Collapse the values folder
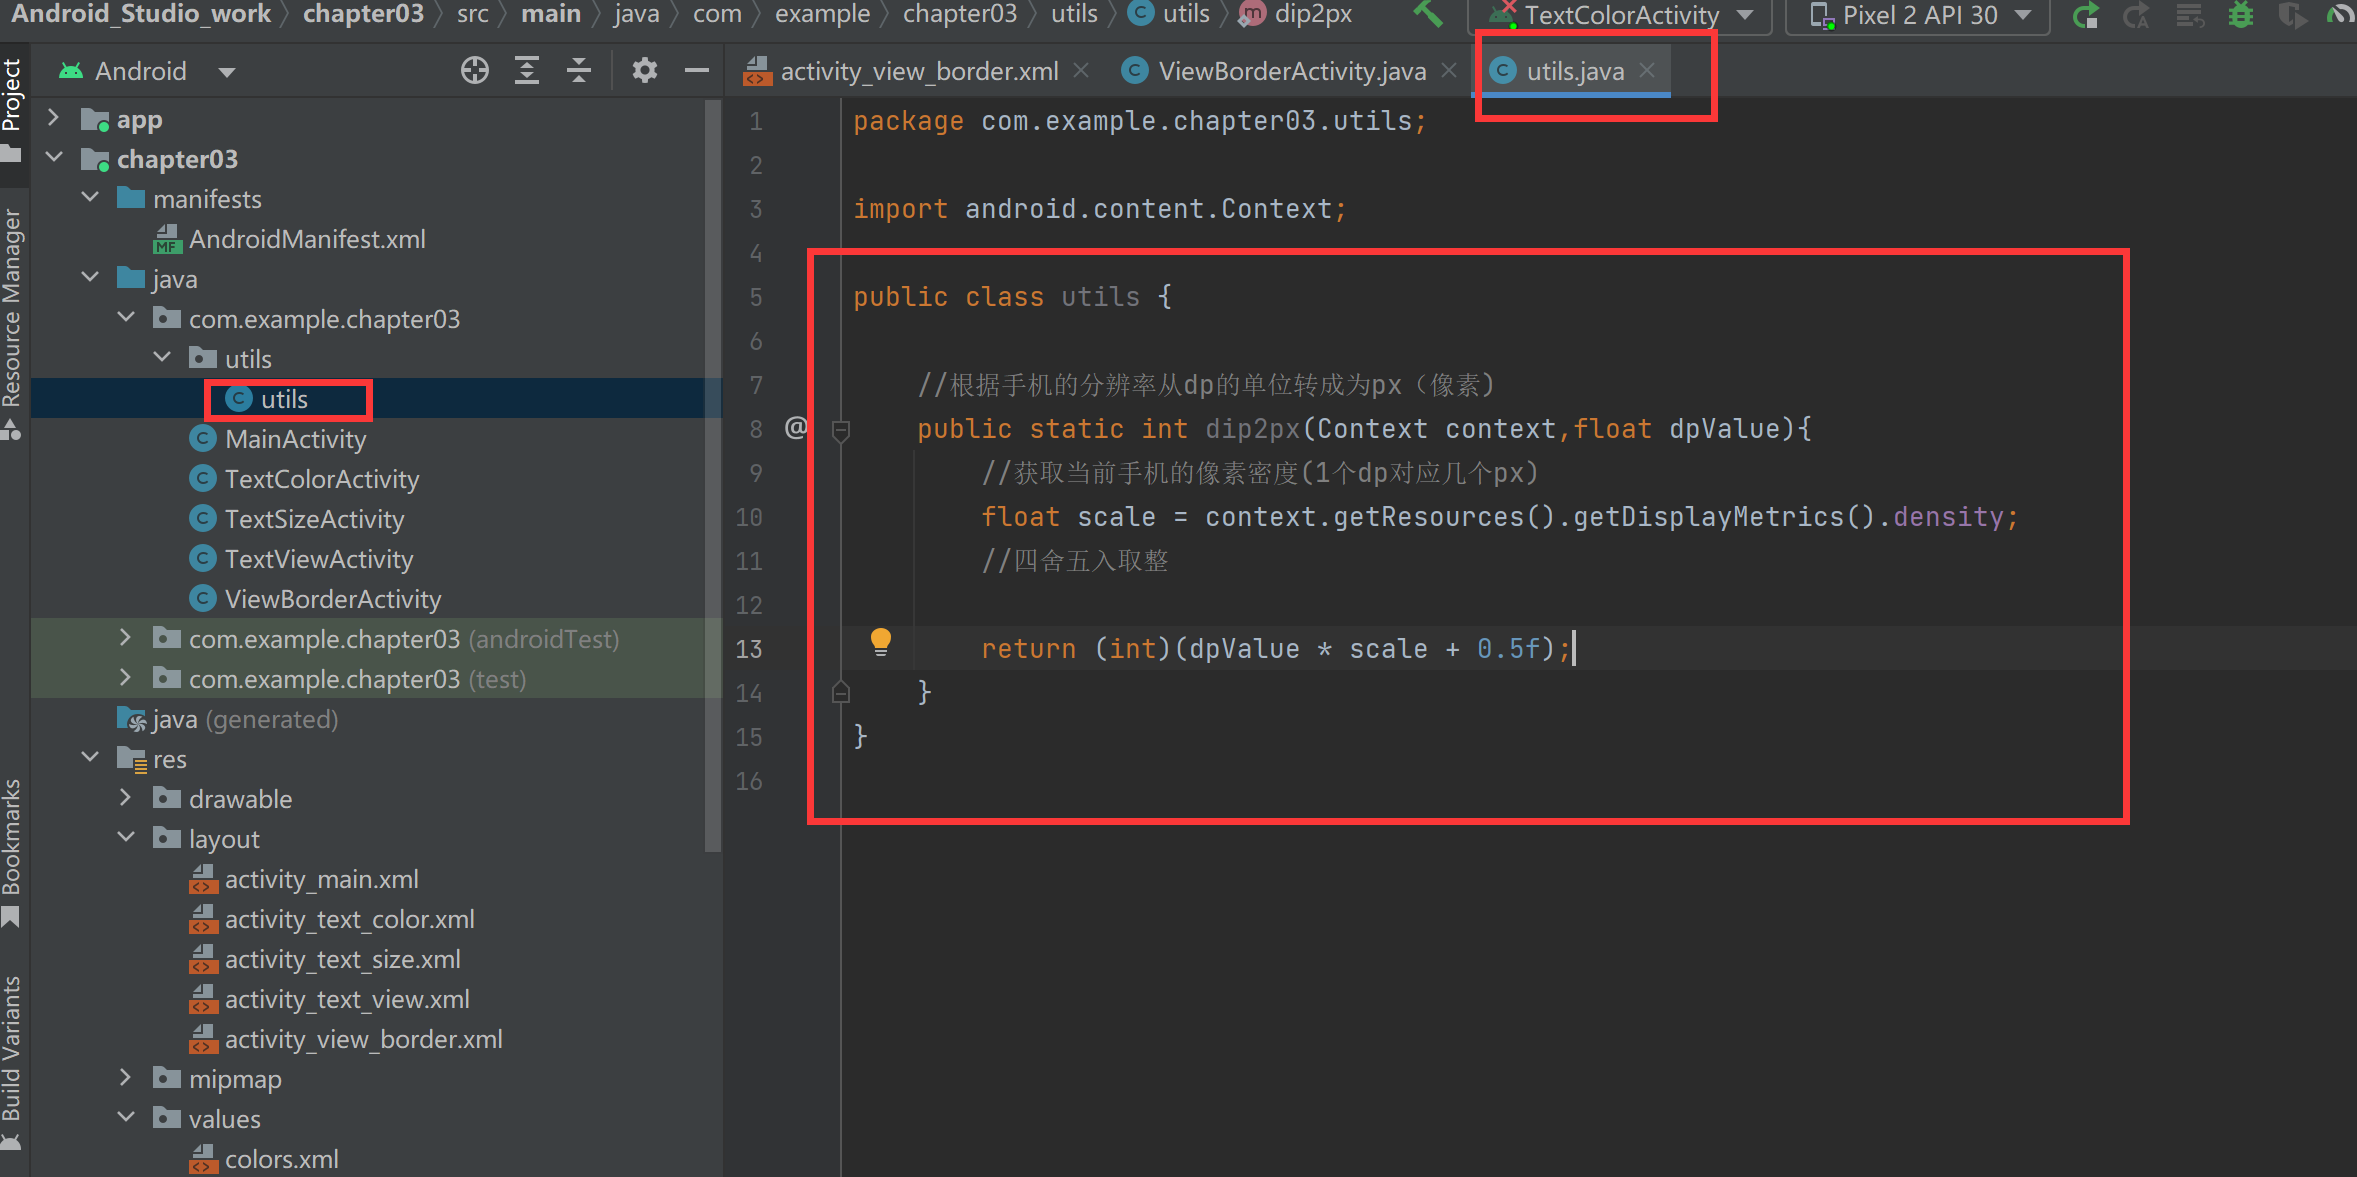This screenshot has height=1177, width=2357. [x=126, y=1118]
